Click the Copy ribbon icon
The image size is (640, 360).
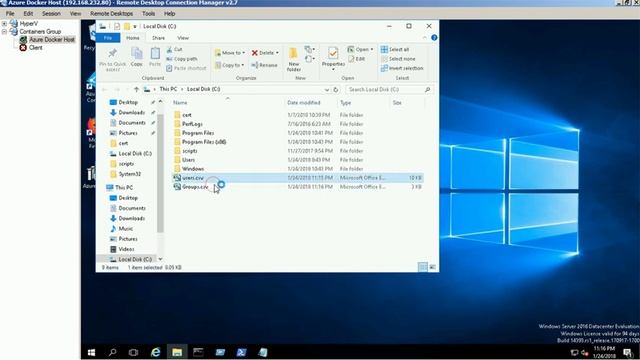pos(137,53)
